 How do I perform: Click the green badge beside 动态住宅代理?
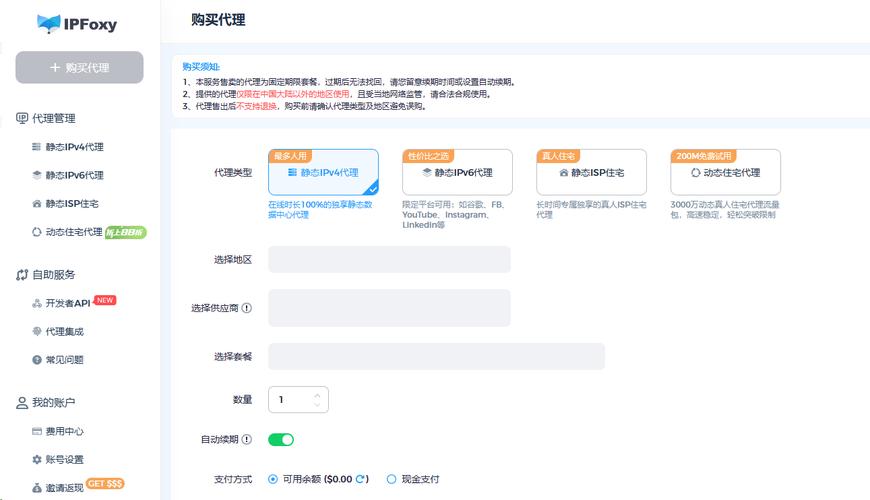tap(126, 233)
